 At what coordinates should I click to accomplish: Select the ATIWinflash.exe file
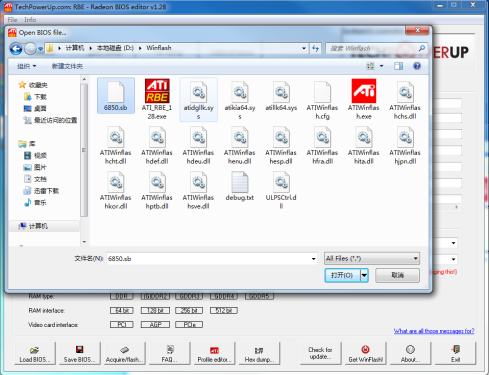click(364, 99)
